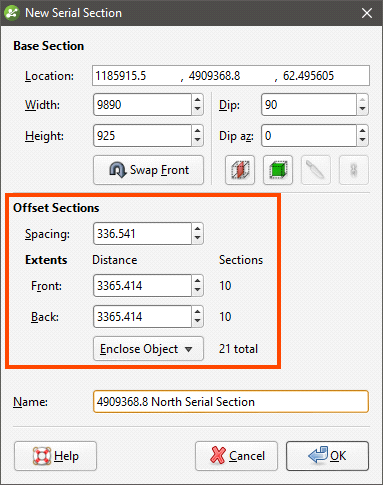Increase the Width value with up arrow

click(x=198, y=100)
